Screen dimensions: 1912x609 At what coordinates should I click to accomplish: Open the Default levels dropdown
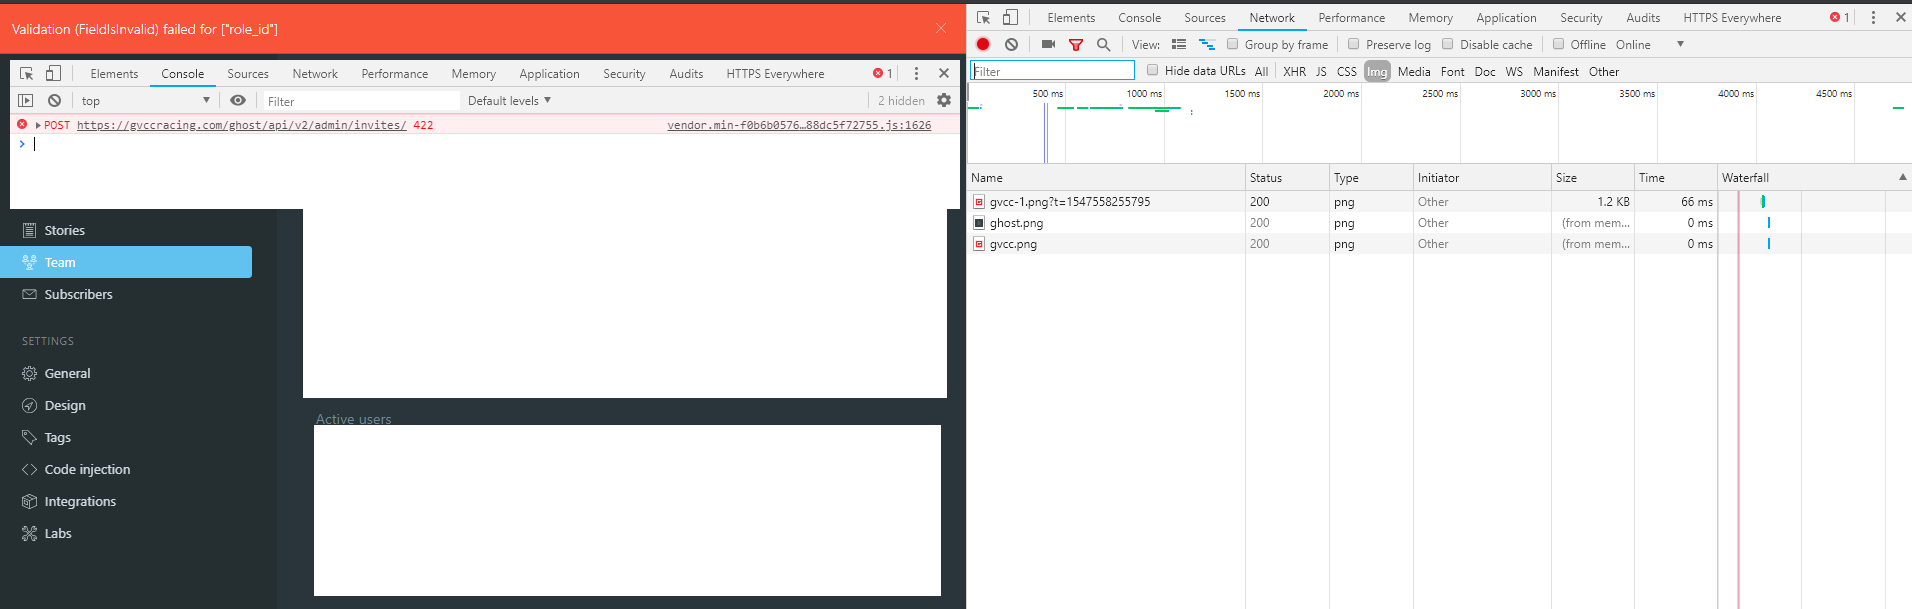tap(509, 100)
